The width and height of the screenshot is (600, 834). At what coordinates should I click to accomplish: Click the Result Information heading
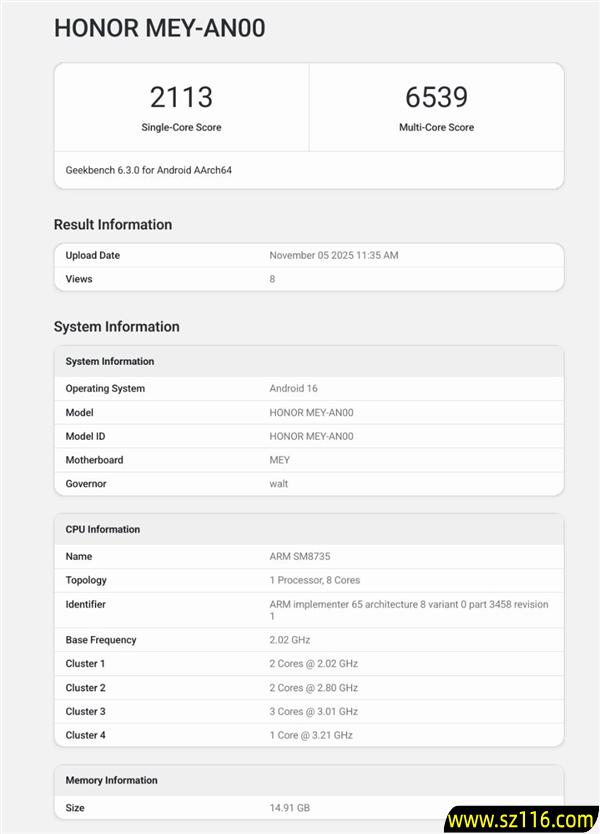pos(113,224)
